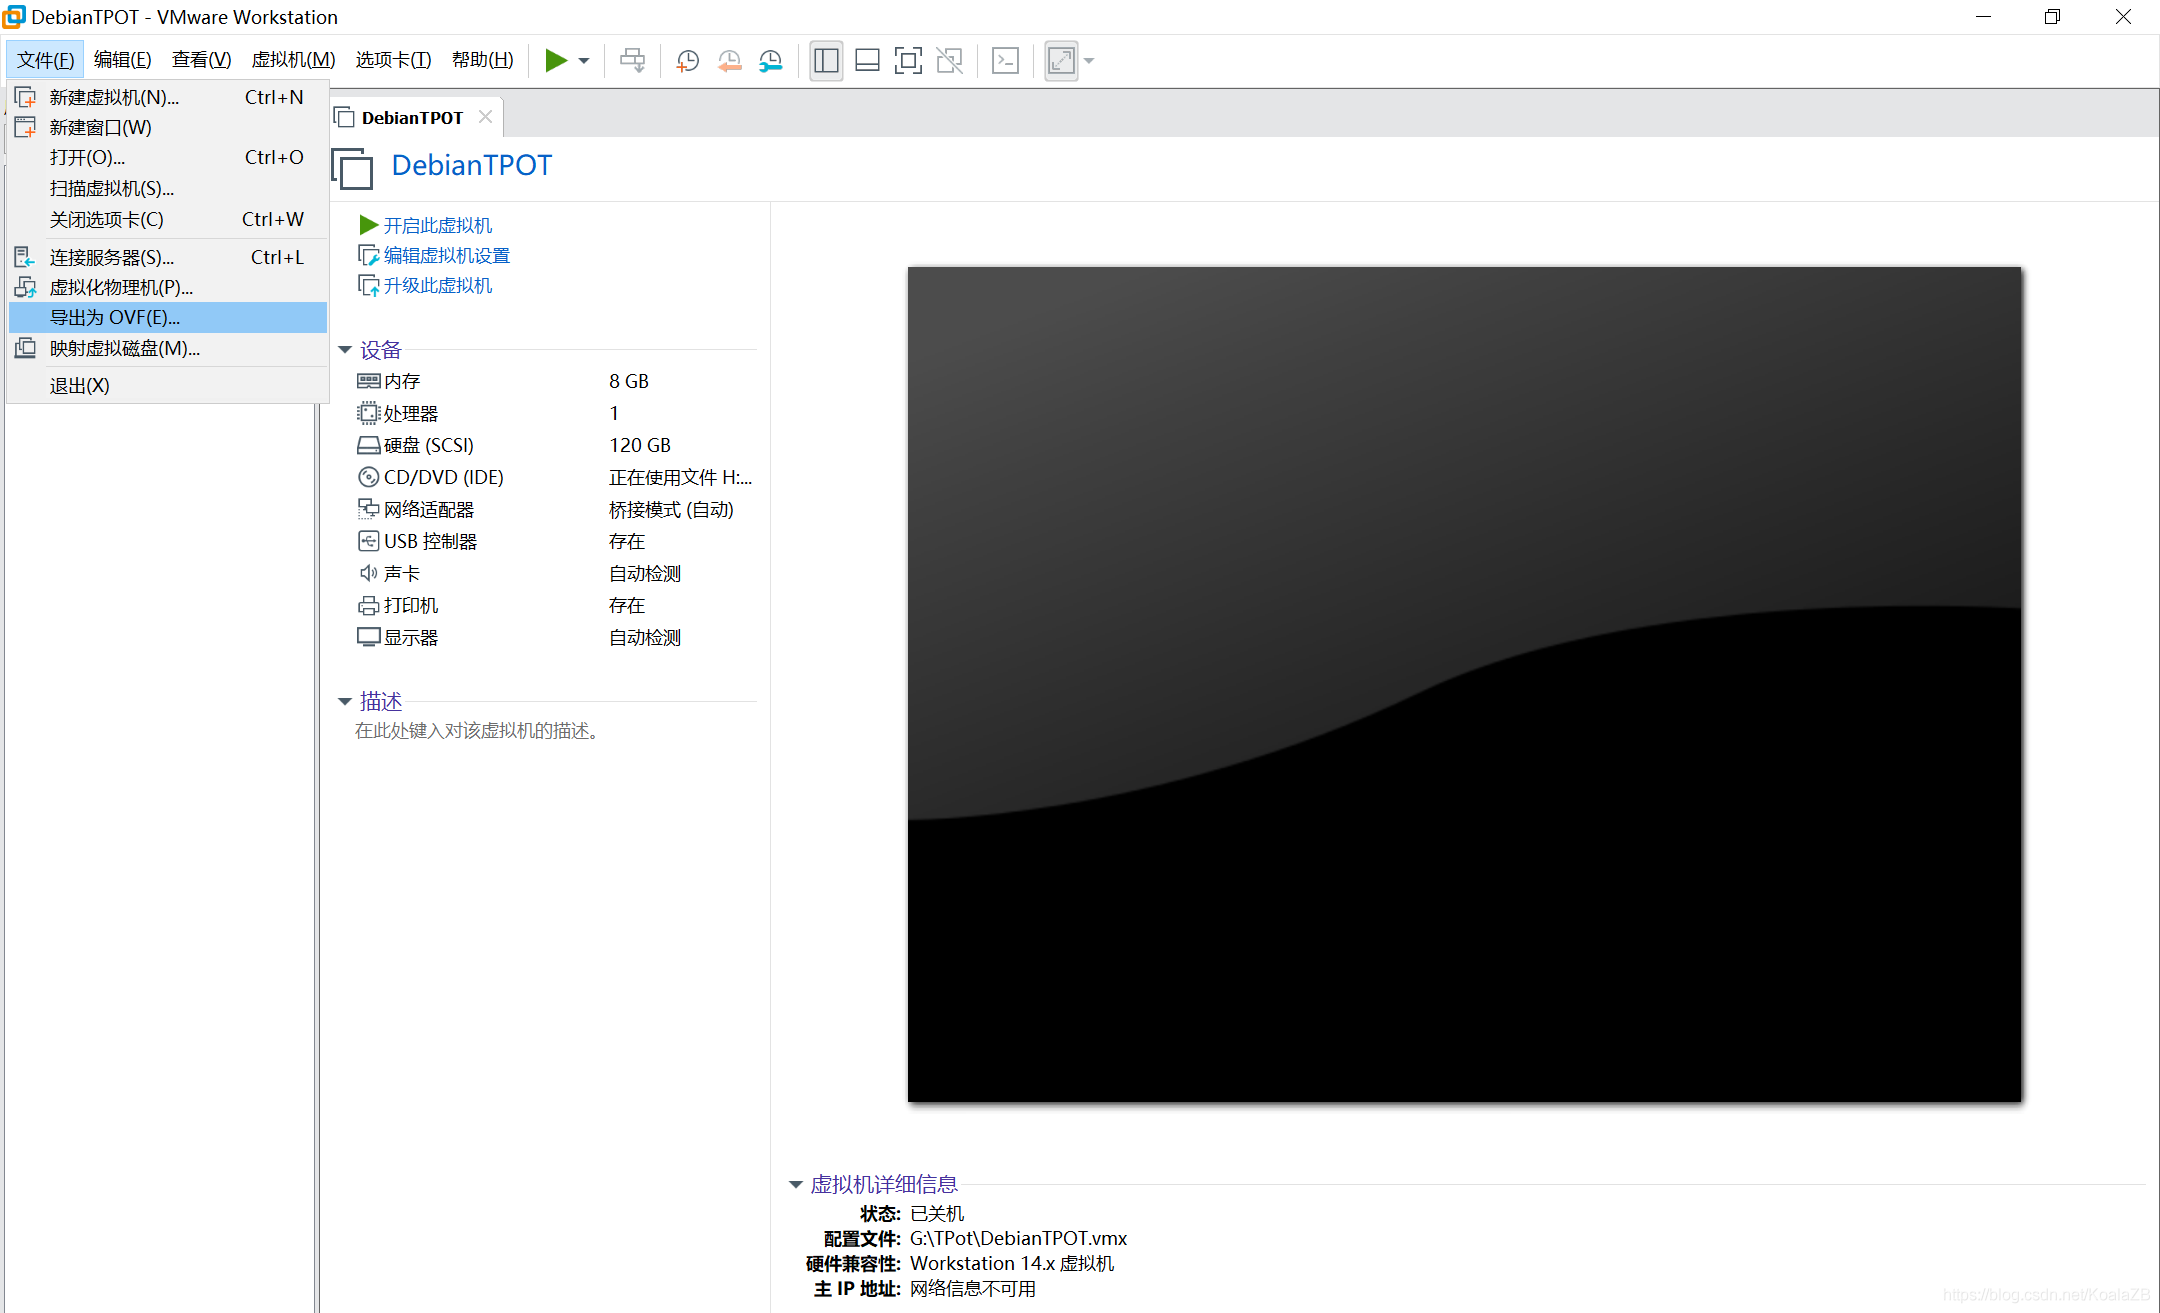The width and height of the screenshot is (2160, 1313).
Task: Click the send Ctrl+Alt+Del toolbar icon
Action: [632, 61]
